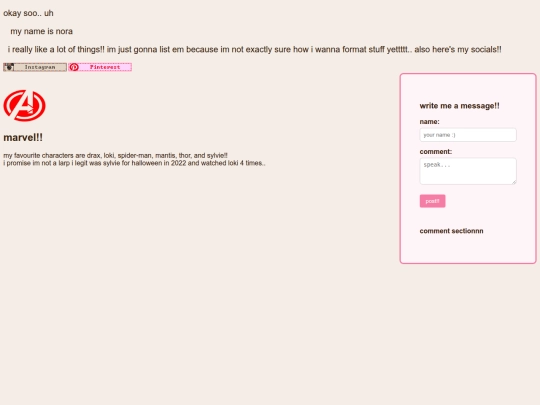Click the 'okay soo.. uh' text
Image resolution: width=540 pixels, height=405 pixels.
coord(28,13)
